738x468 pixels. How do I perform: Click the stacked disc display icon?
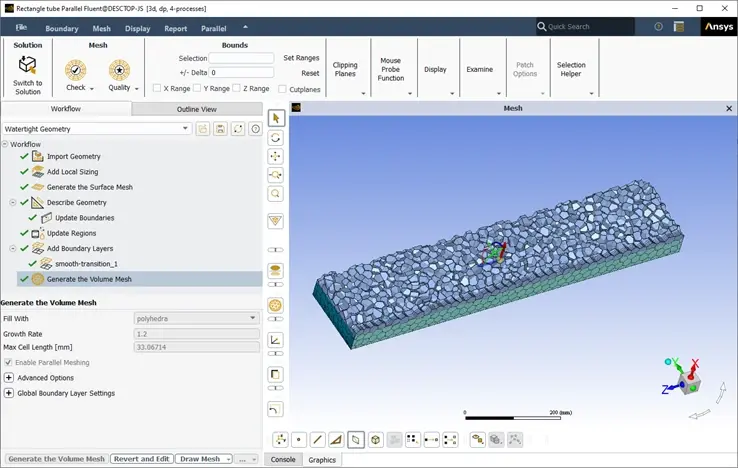(276, 271)
